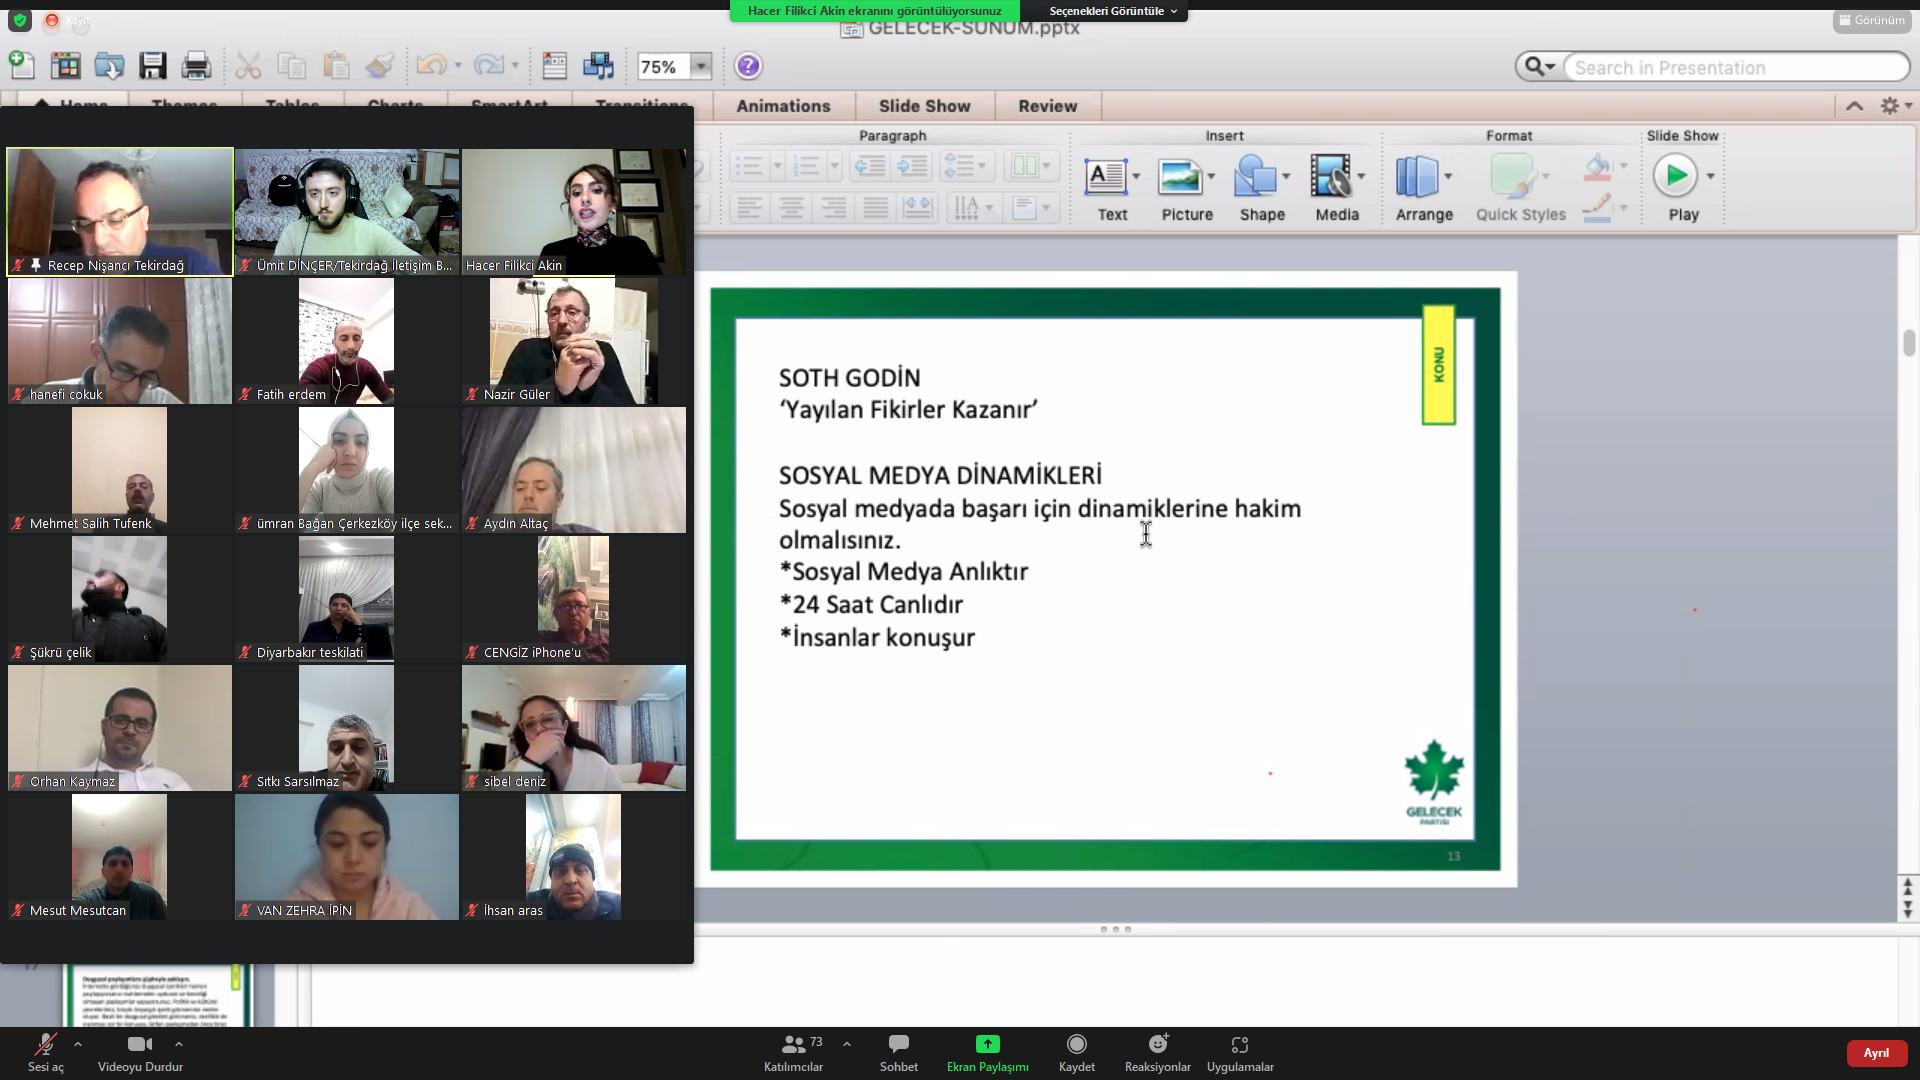This screenshot has width=1920, height=1080.
Task: Click the vertical slide scrollbar handle
Action: pos(1908,342)
